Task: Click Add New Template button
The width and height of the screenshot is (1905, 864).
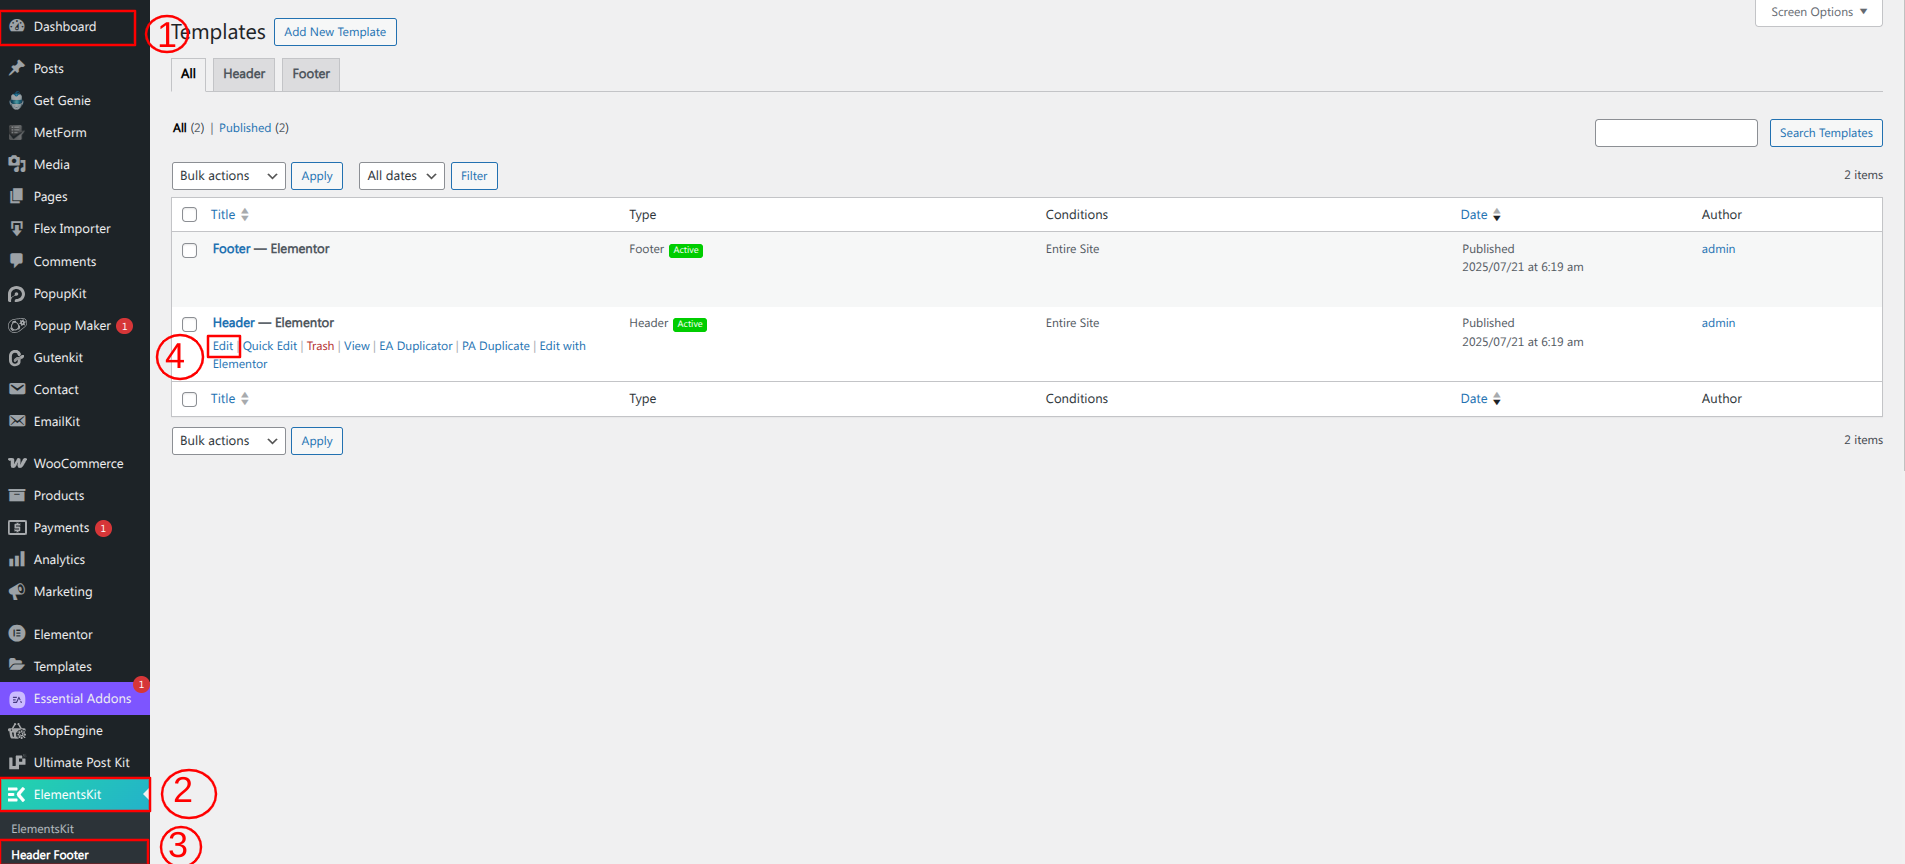Action: [x=335, y=32]
